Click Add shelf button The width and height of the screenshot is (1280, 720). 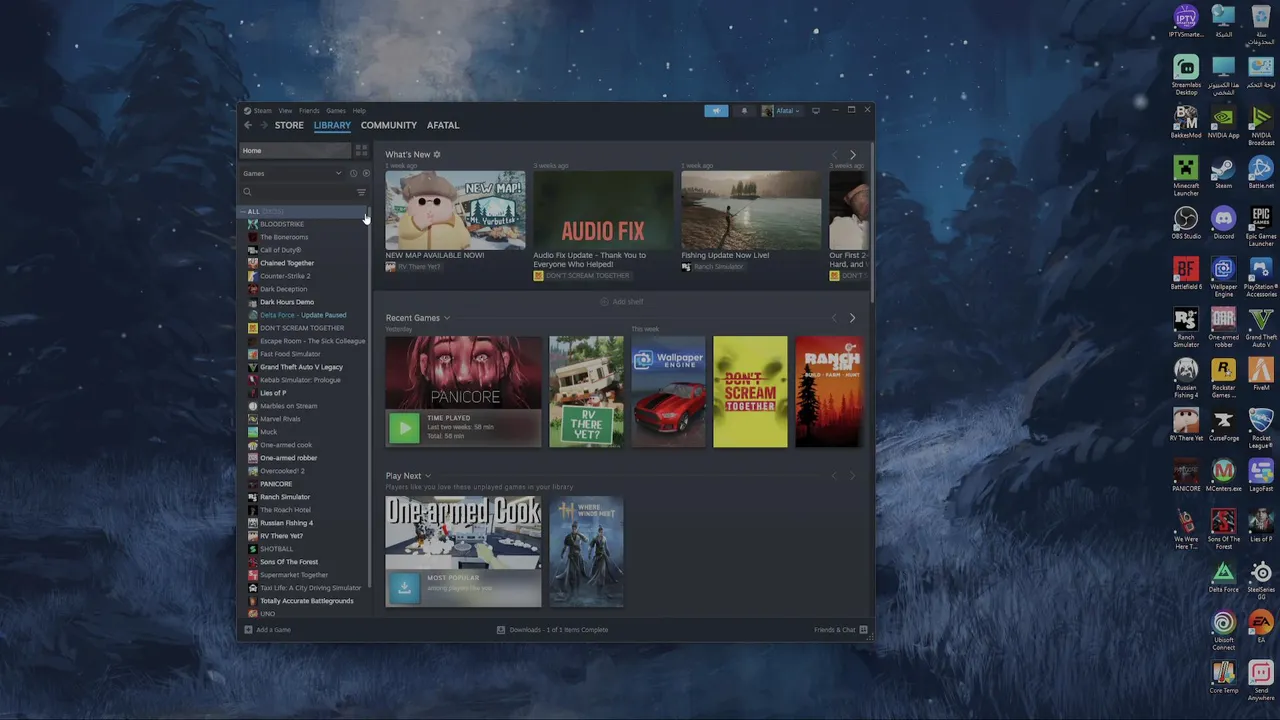(x=622, y=302)
